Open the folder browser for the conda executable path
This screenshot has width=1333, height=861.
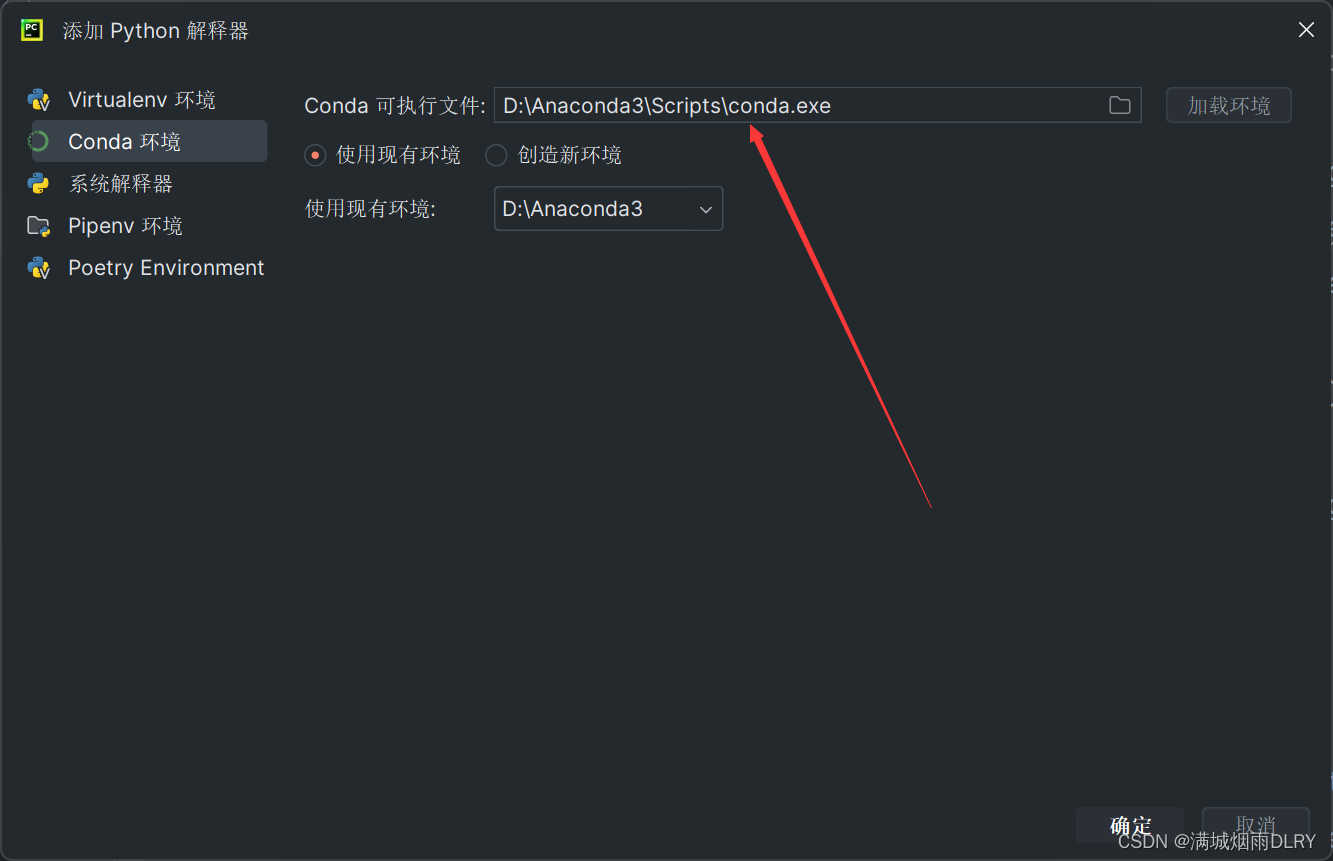[1119, 104]
